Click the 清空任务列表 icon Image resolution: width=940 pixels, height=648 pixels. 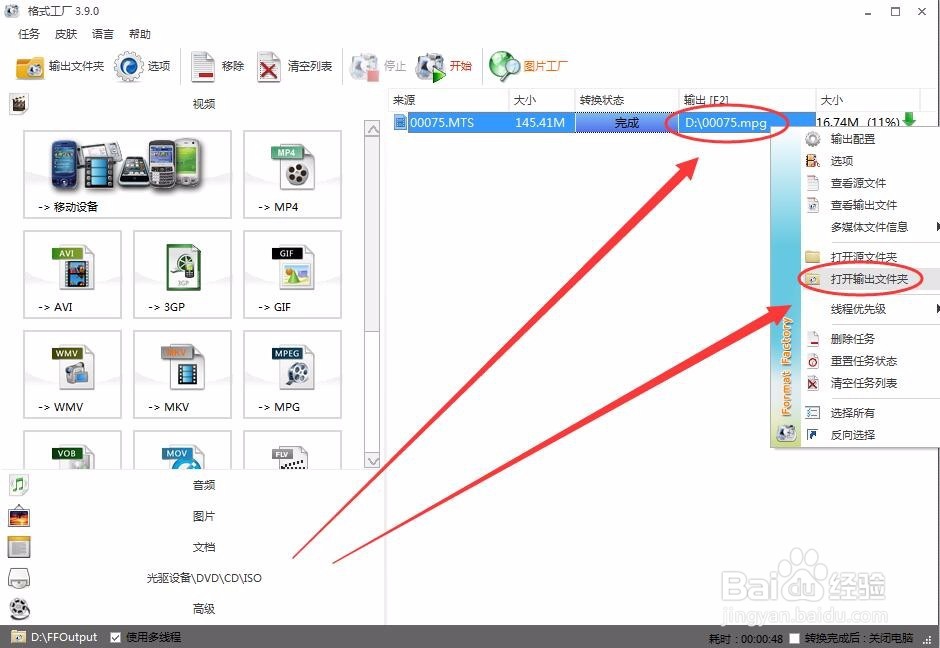click(x=812, y=383)
